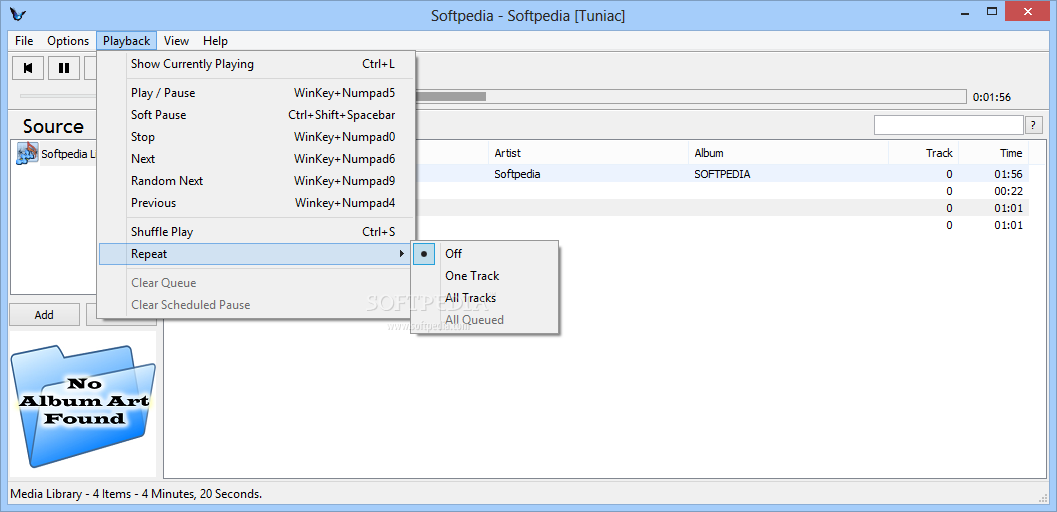Open the Help menu
1057x512 pixels.
(x=215, y=41)
